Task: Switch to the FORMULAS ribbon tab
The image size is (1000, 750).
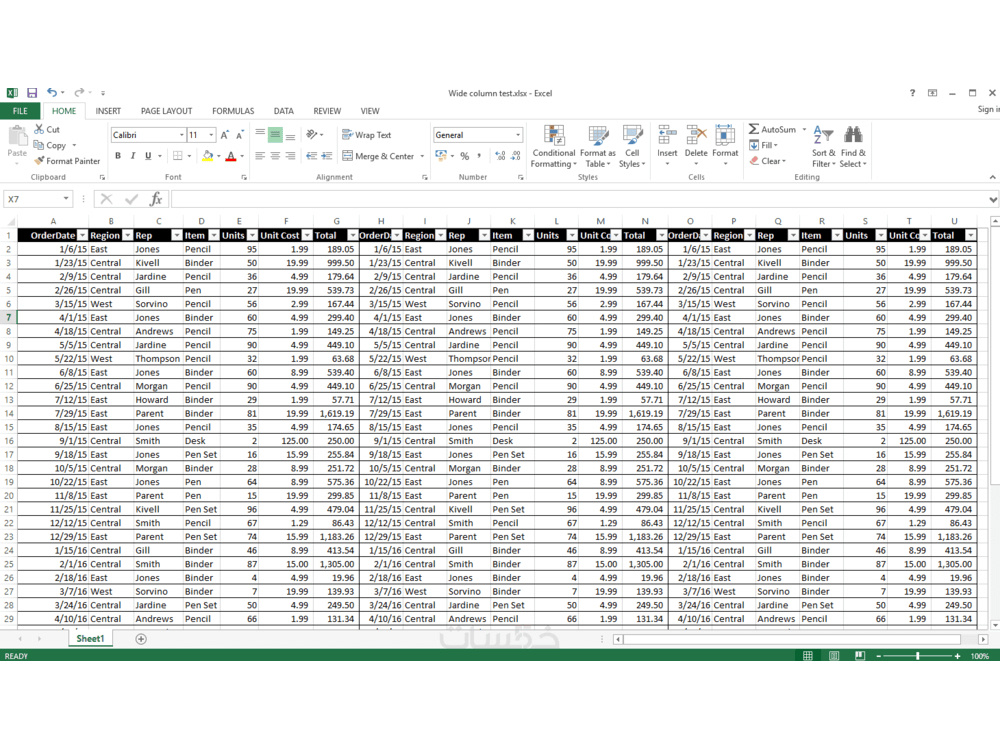Action: (233, 111)
